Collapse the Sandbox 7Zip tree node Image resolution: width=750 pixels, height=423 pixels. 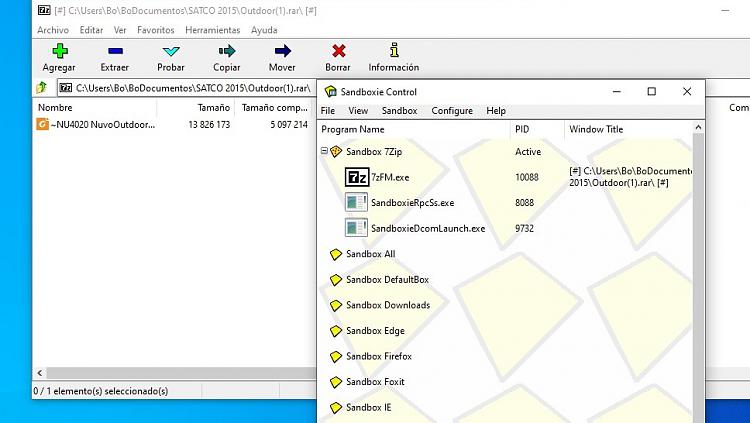324,151
